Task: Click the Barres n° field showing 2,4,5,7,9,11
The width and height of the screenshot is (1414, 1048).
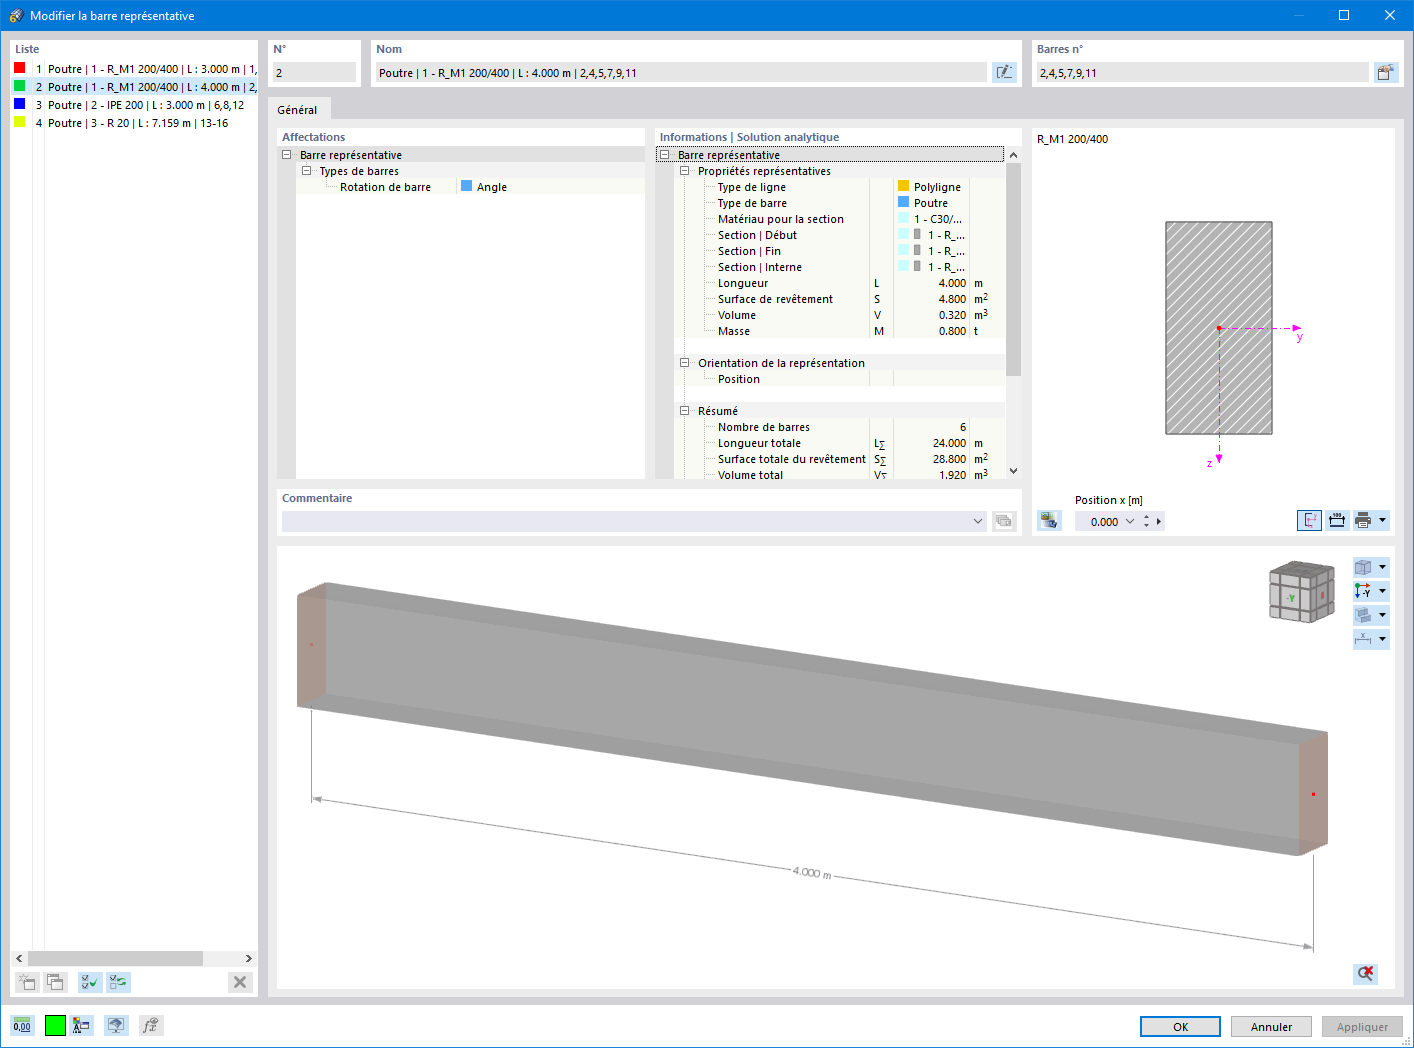Action: click(x=1202, y=72)
